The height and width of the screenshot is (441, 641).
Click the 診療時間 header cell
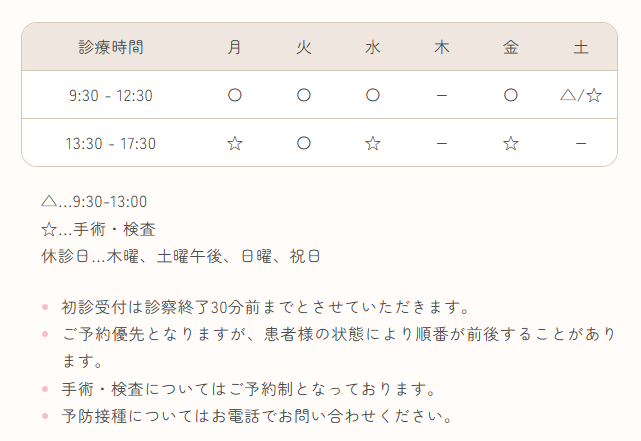point(111,47)
